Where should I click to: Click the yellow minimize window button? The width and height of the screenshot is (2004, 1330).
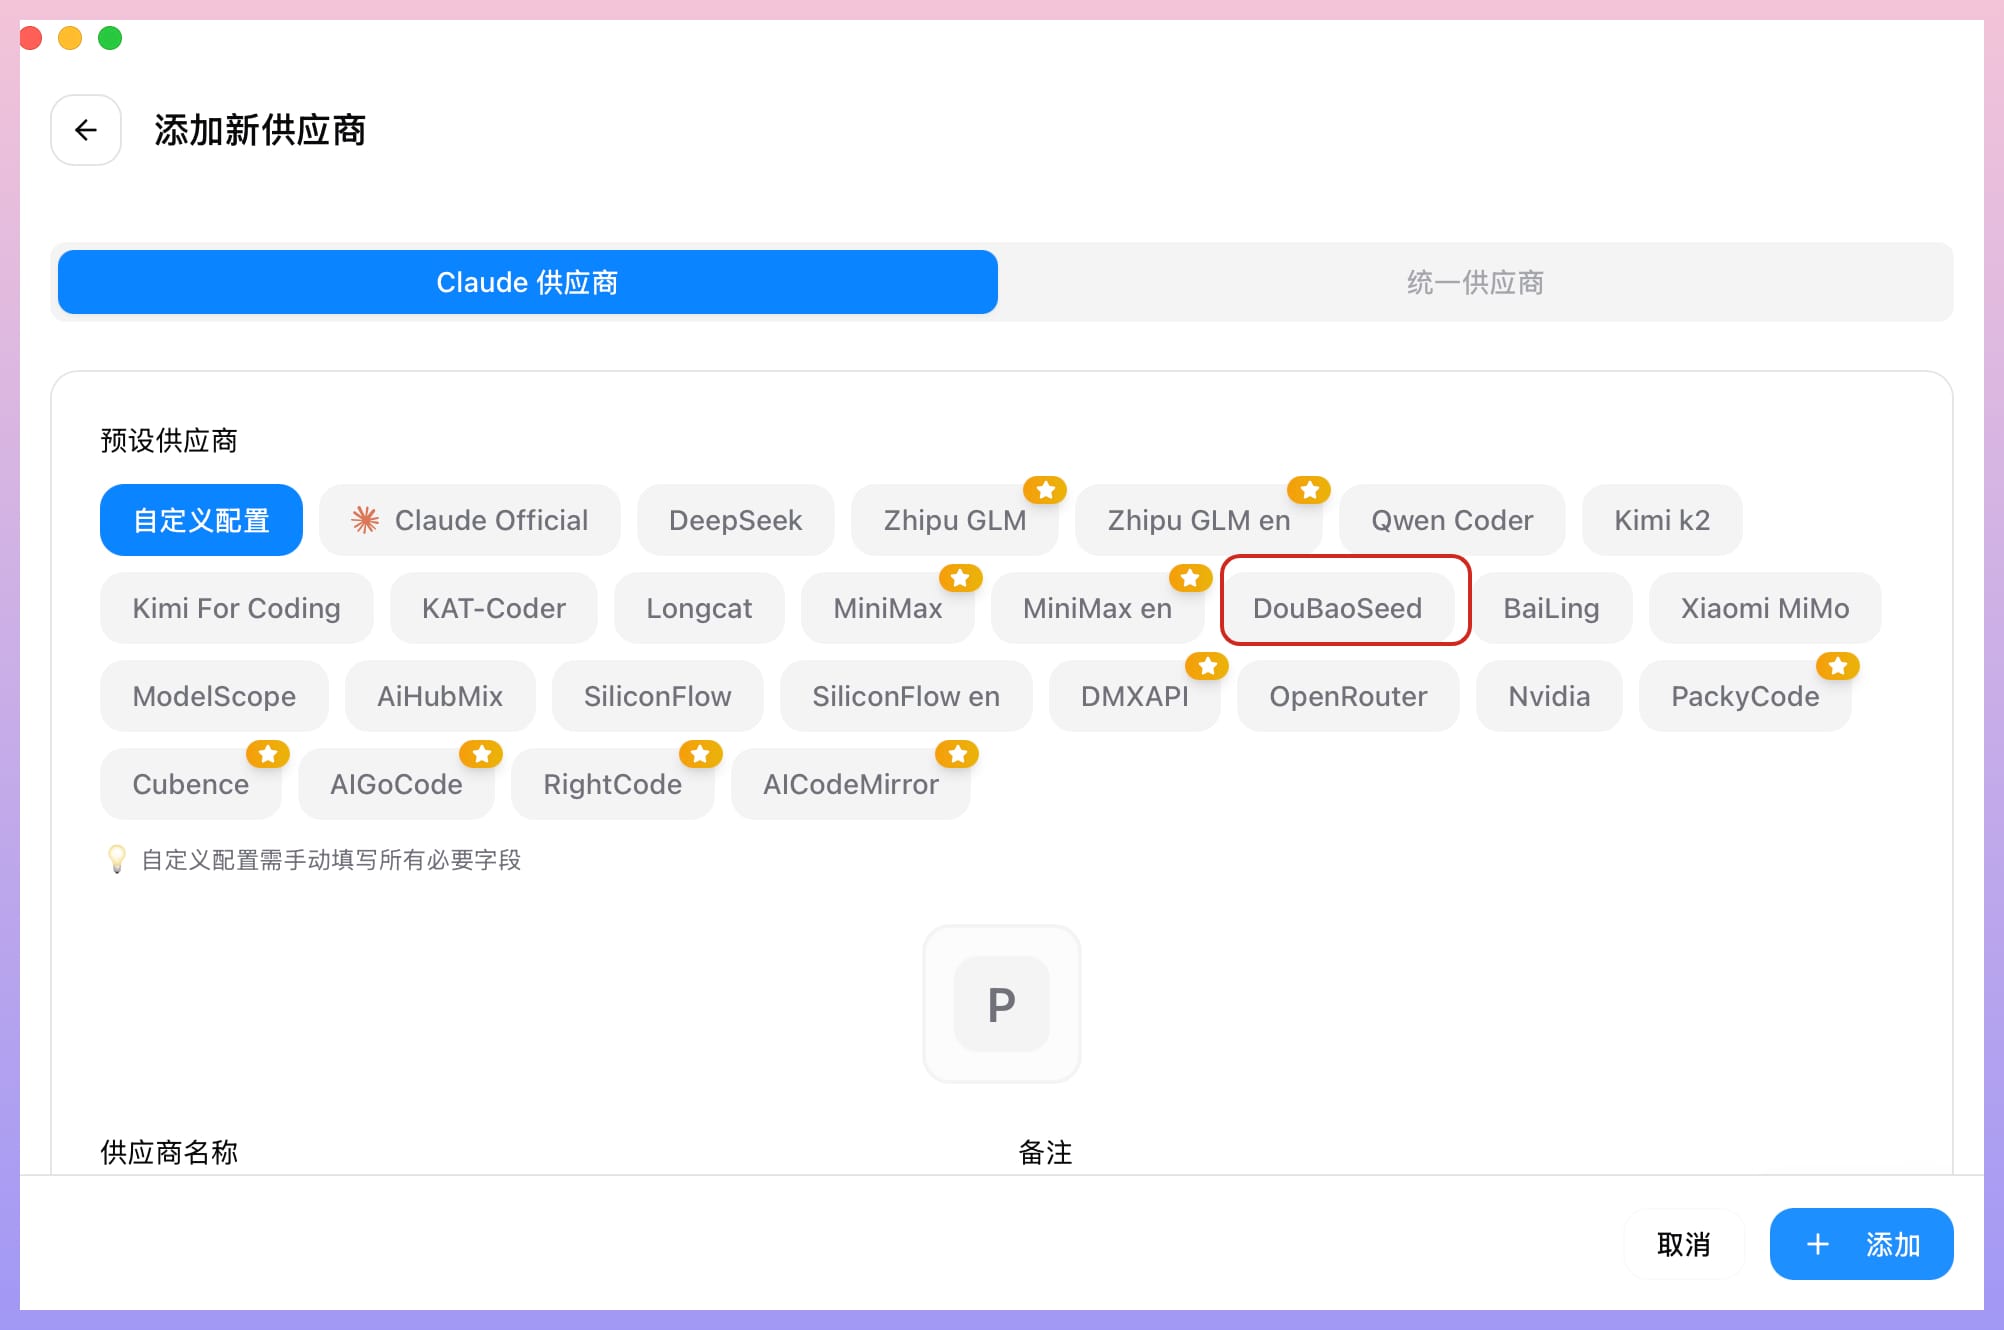[70, 38]
